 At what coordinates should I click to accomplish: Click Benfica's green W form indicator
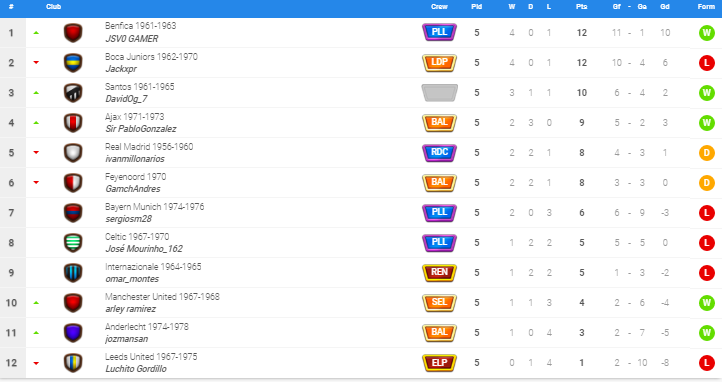706,33
